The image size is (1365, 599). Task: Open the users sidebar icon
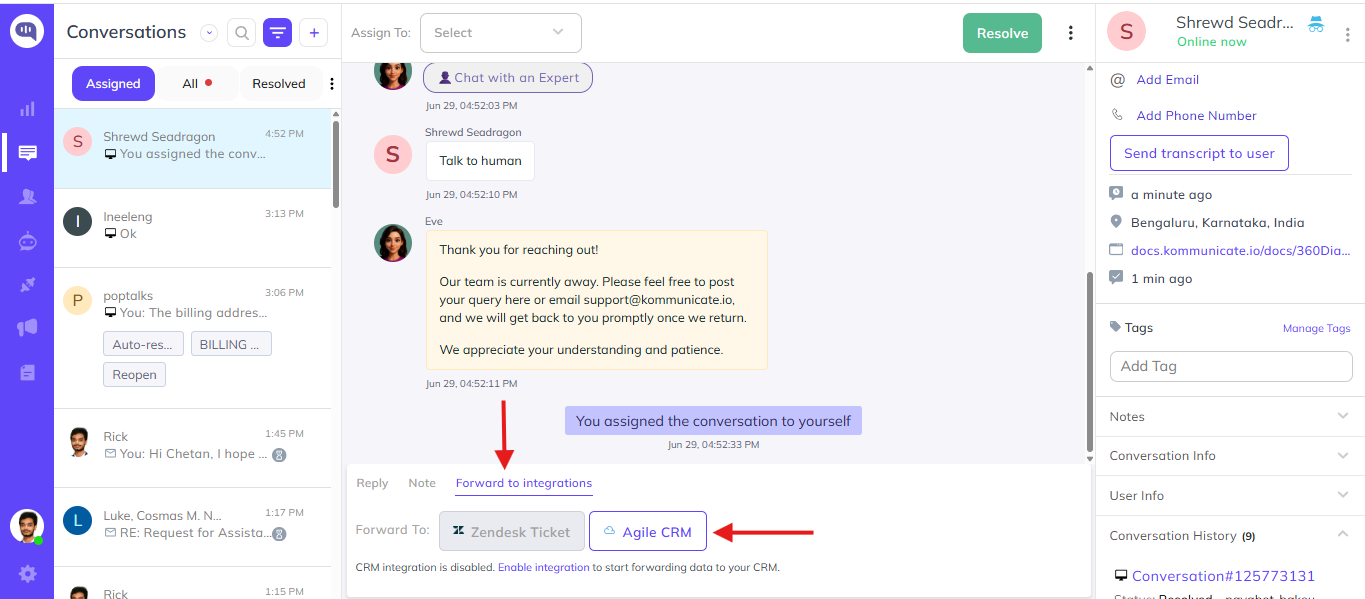(27, 197)
